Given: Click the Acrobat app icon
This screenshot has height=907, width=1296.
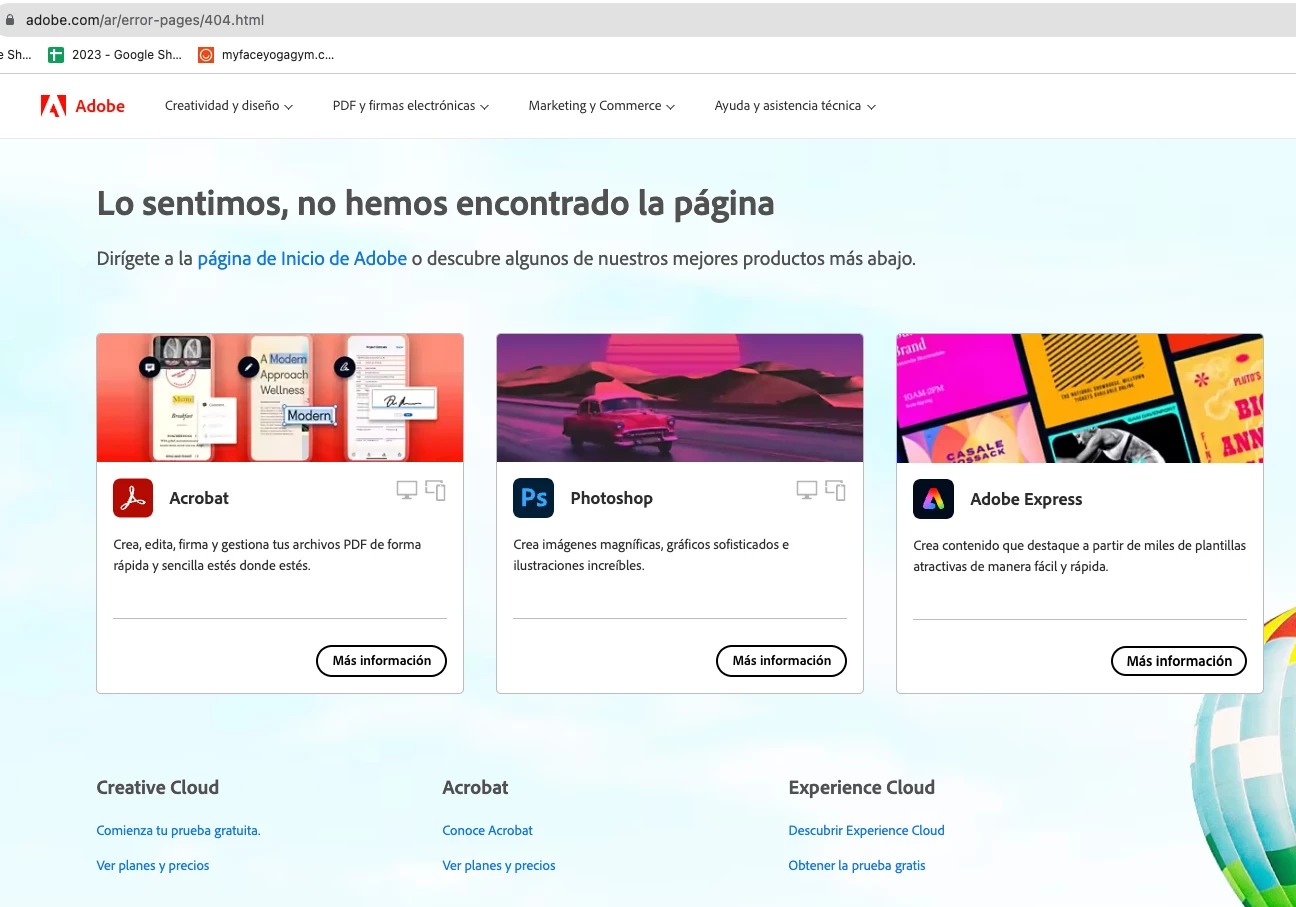Looking at the screenshot, I should coord(133,498).
